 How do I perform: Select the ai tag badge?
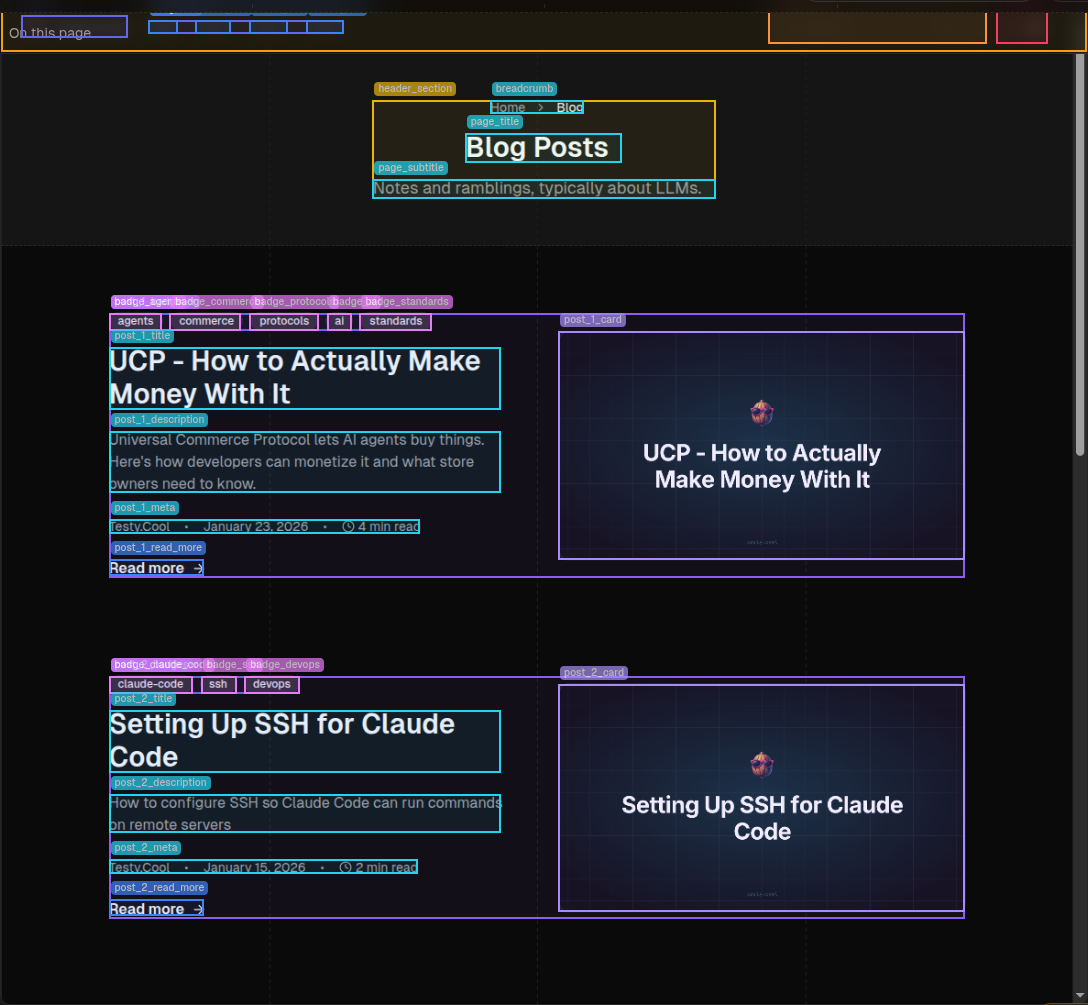click(339, 321)
